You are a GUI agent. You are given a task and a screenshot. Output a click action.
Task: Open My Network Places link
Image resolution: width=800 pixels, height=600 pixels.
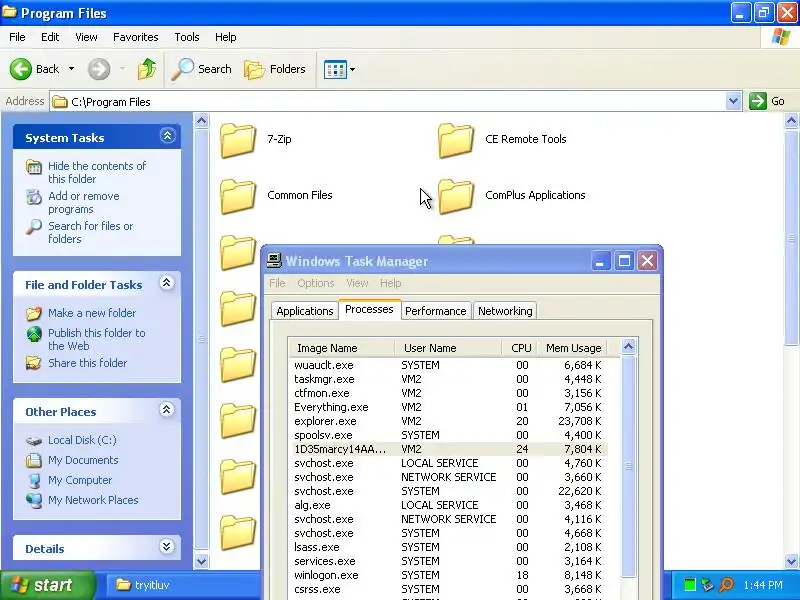click(x=93, y=500)
